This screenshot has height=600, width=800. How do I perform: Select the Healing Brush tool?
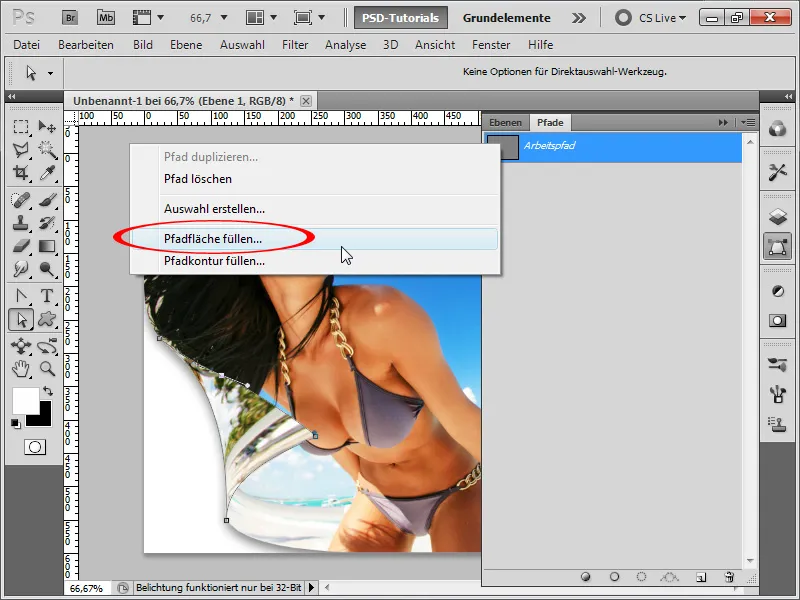coord(21,199)
